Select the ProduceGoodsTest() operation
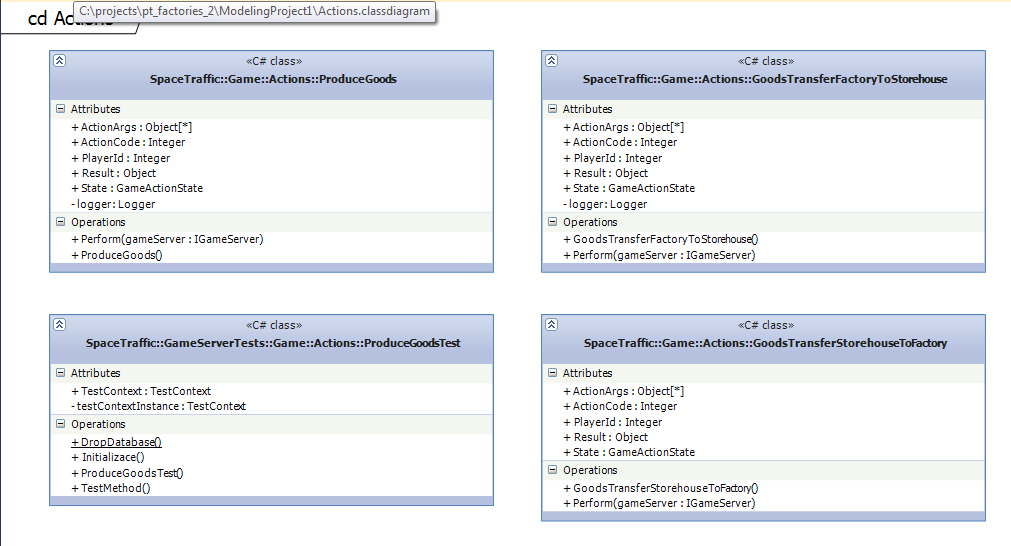1011x546 pixels. click(x=127, y=473)
